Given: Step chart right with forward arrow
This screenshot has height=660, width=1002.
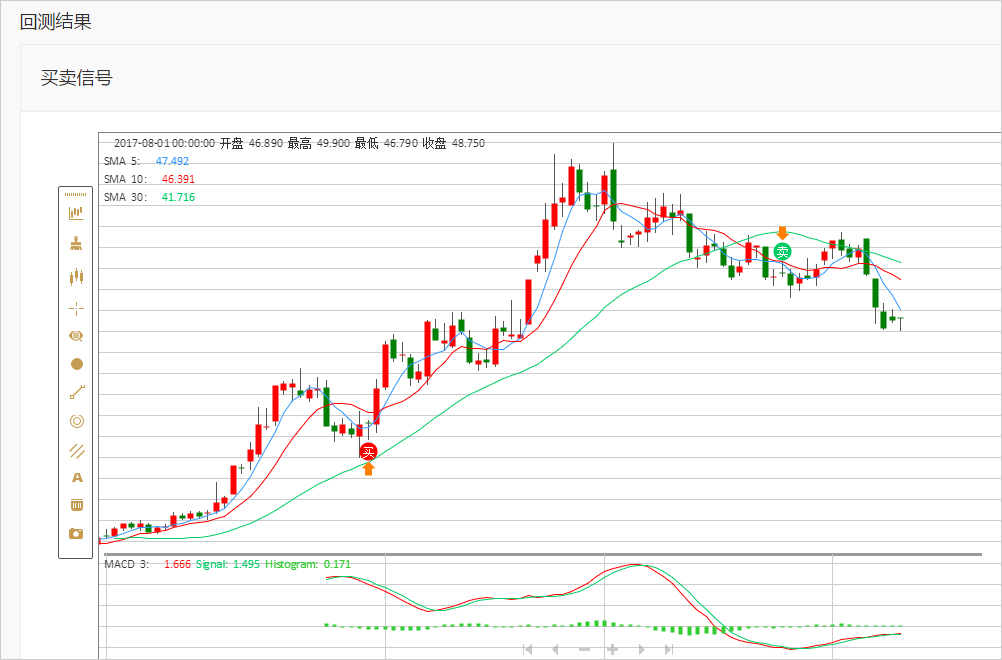Looking at the screenshot, I should 642,650.
